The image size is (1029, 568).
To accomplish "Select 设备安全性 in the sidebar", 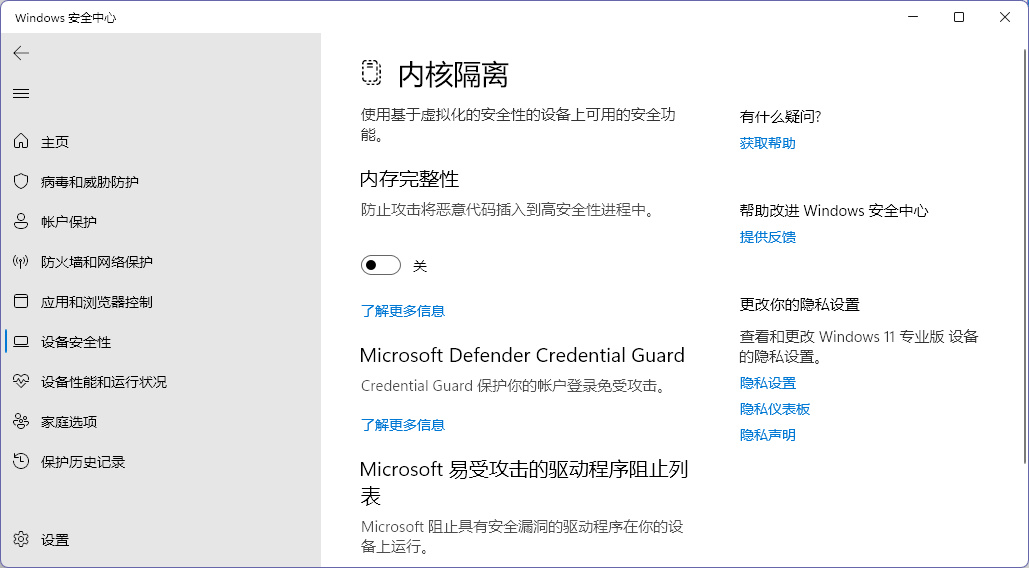I will (x=76, y=342).
